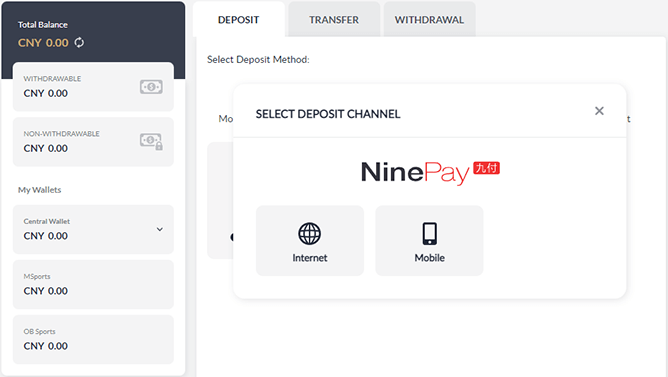Click the NinePay logo
The image size is (668, 377).
pyautogui.click(x=430, y=173)
